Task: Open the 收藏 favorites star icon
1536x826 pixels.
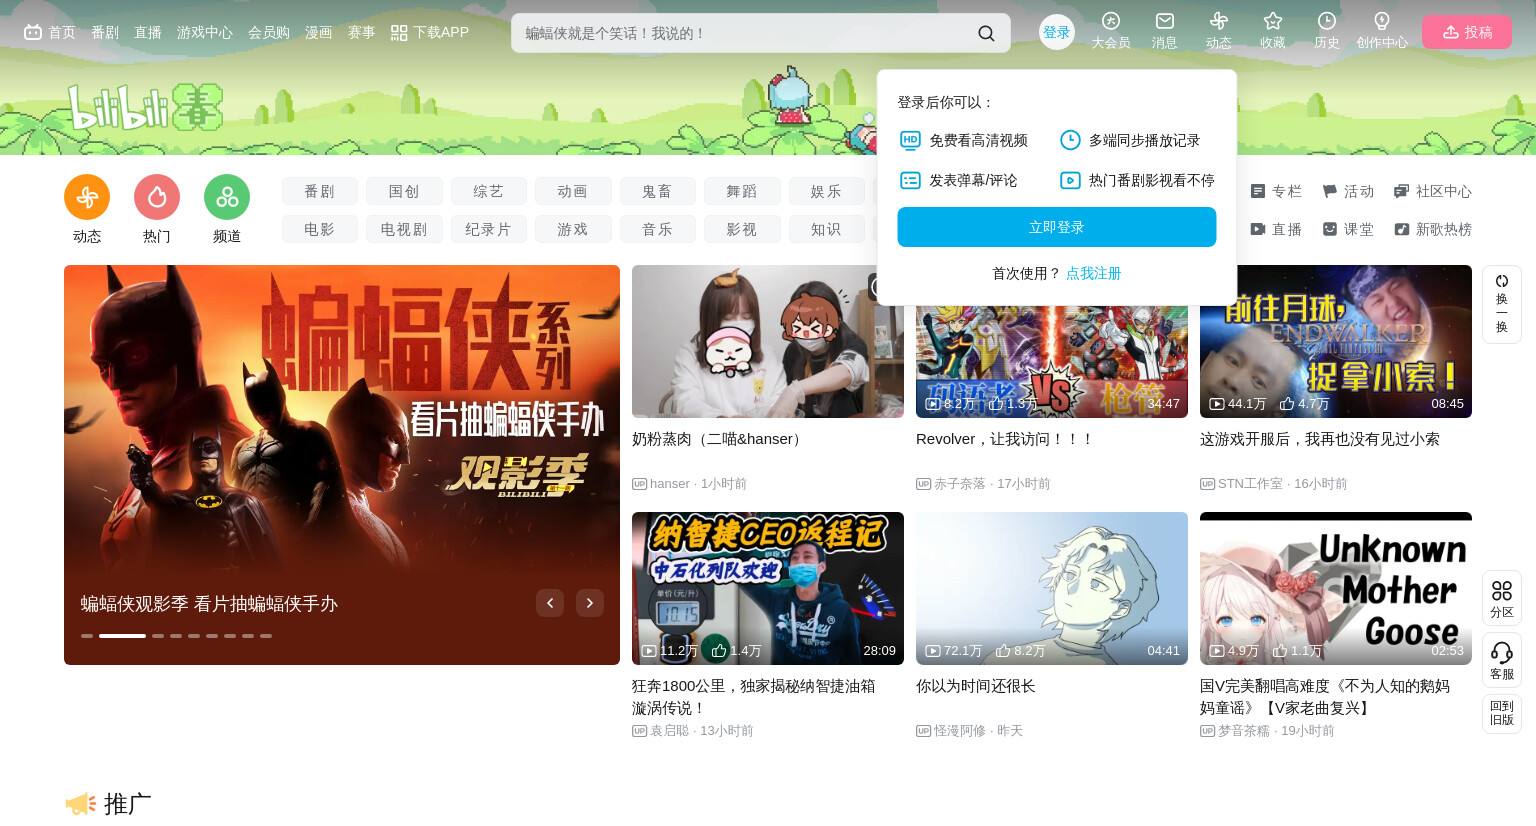Action: pyautogui.click(x=1272, y=30)
